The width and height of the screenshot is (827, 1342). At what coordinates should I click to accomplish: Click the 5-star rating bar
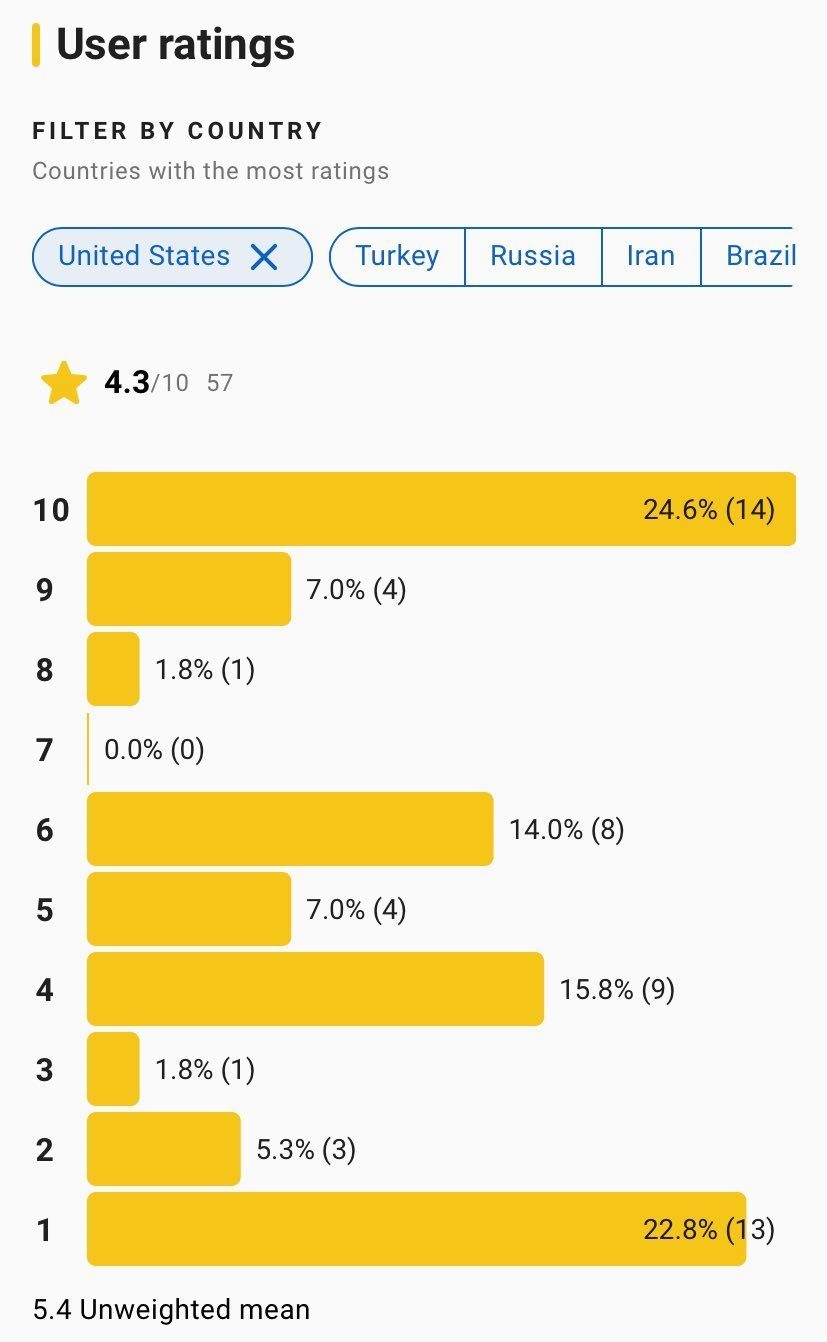189,909
